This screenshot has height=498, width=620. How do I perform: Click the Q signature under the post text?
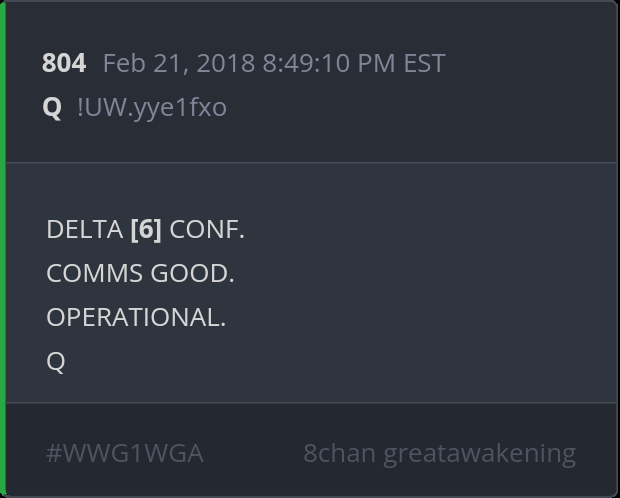click(x=56, y=361)
